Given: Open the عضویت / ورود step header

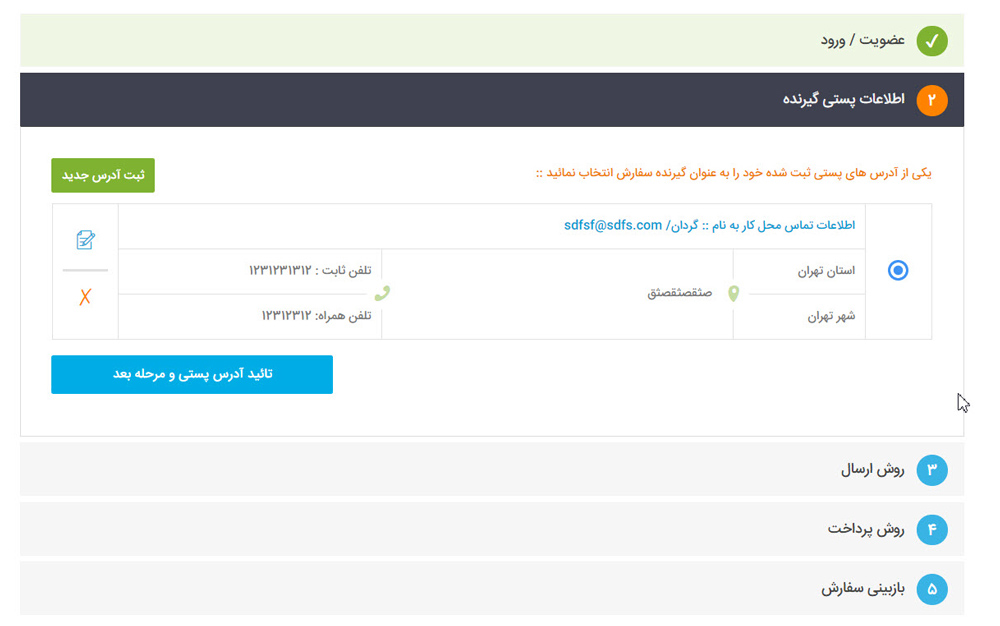Looking at the screenshot, I should 492,40.
